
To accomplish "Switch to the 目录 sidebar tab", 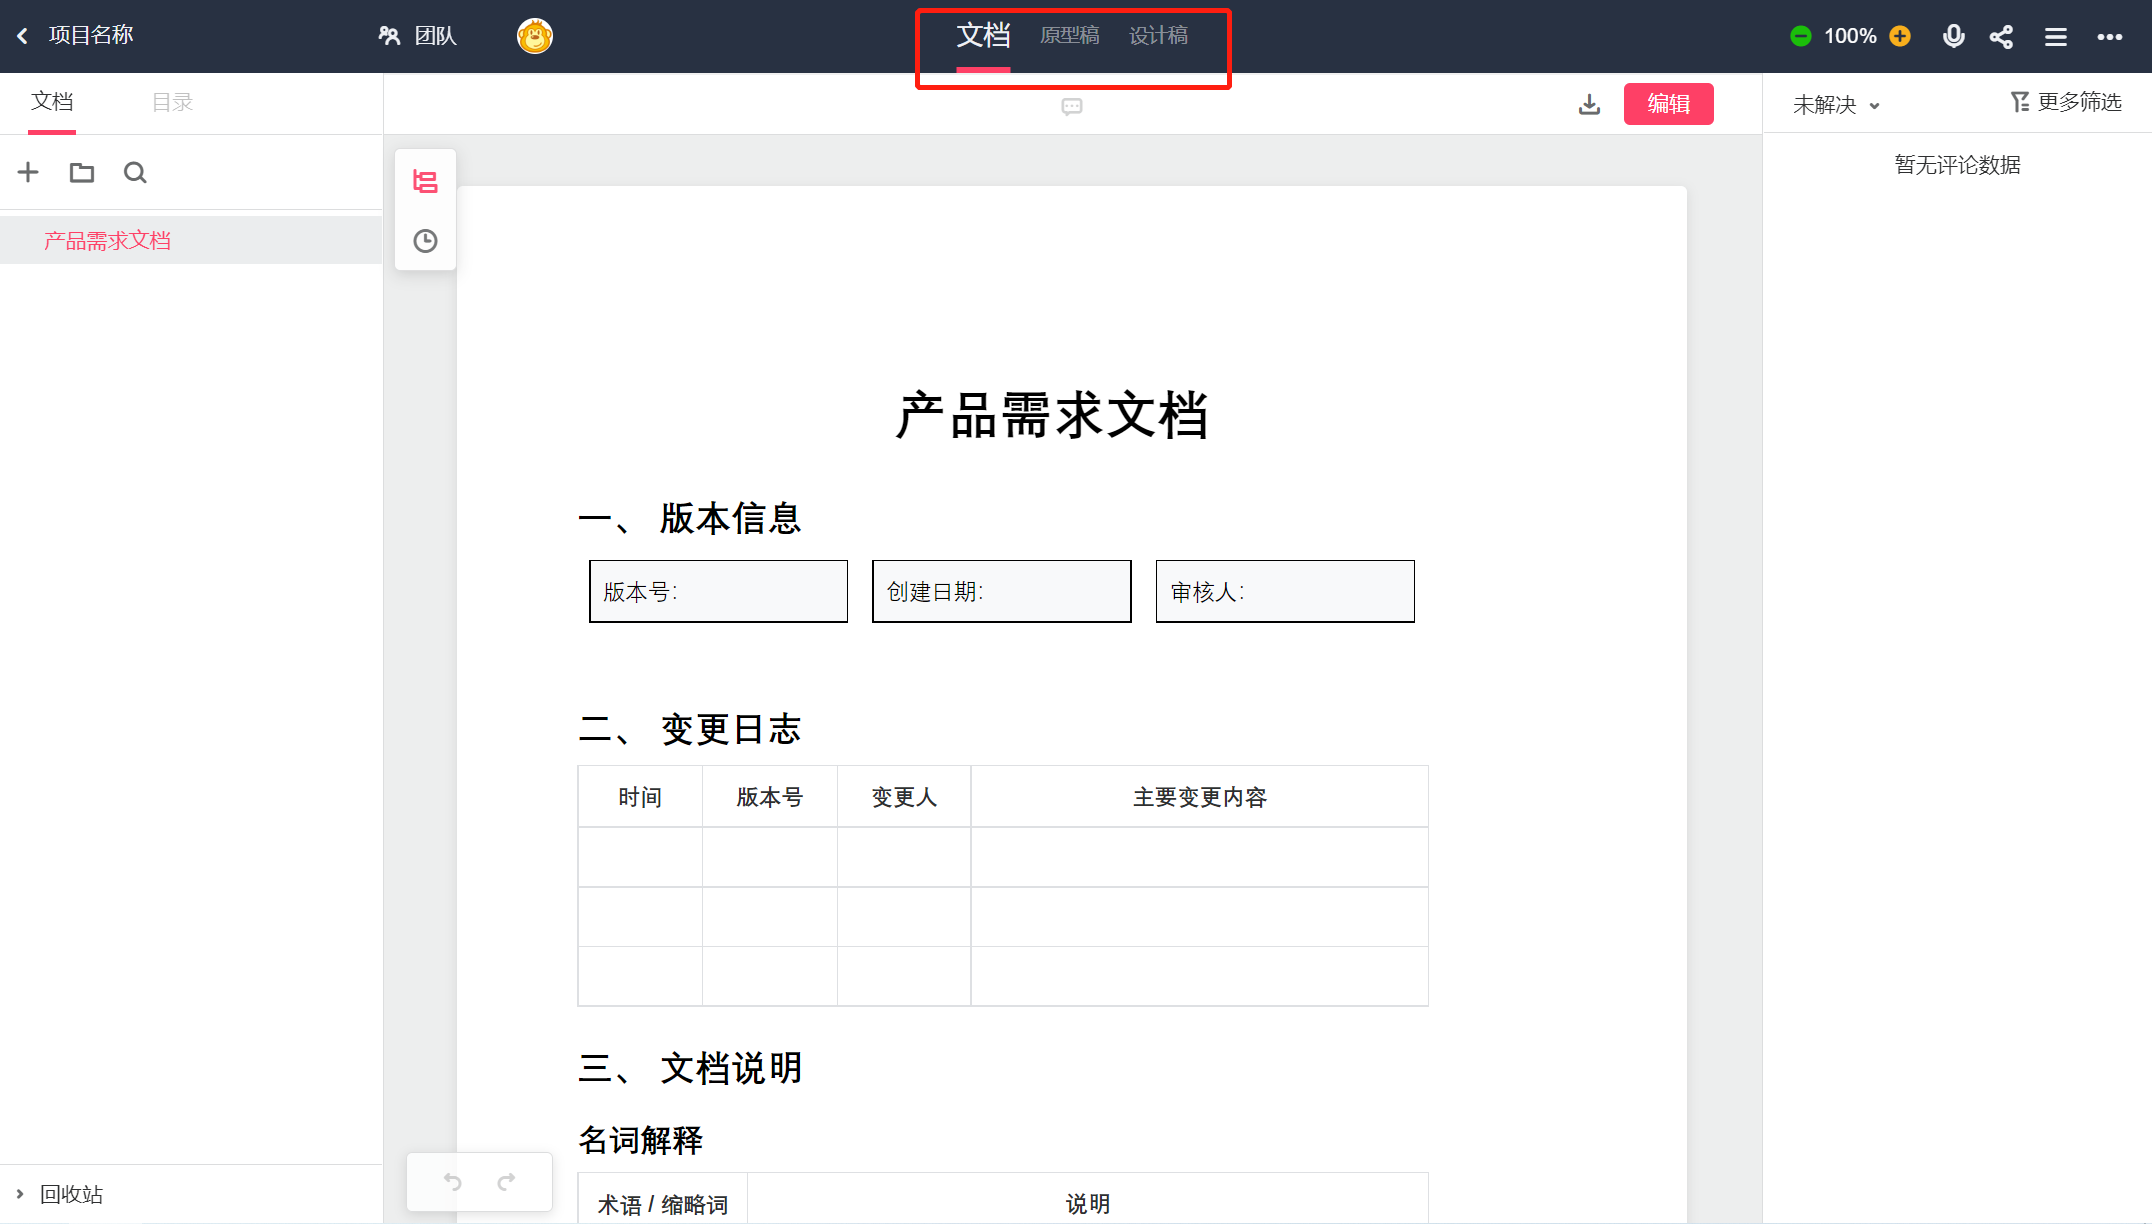I will (x=172, y=102).
